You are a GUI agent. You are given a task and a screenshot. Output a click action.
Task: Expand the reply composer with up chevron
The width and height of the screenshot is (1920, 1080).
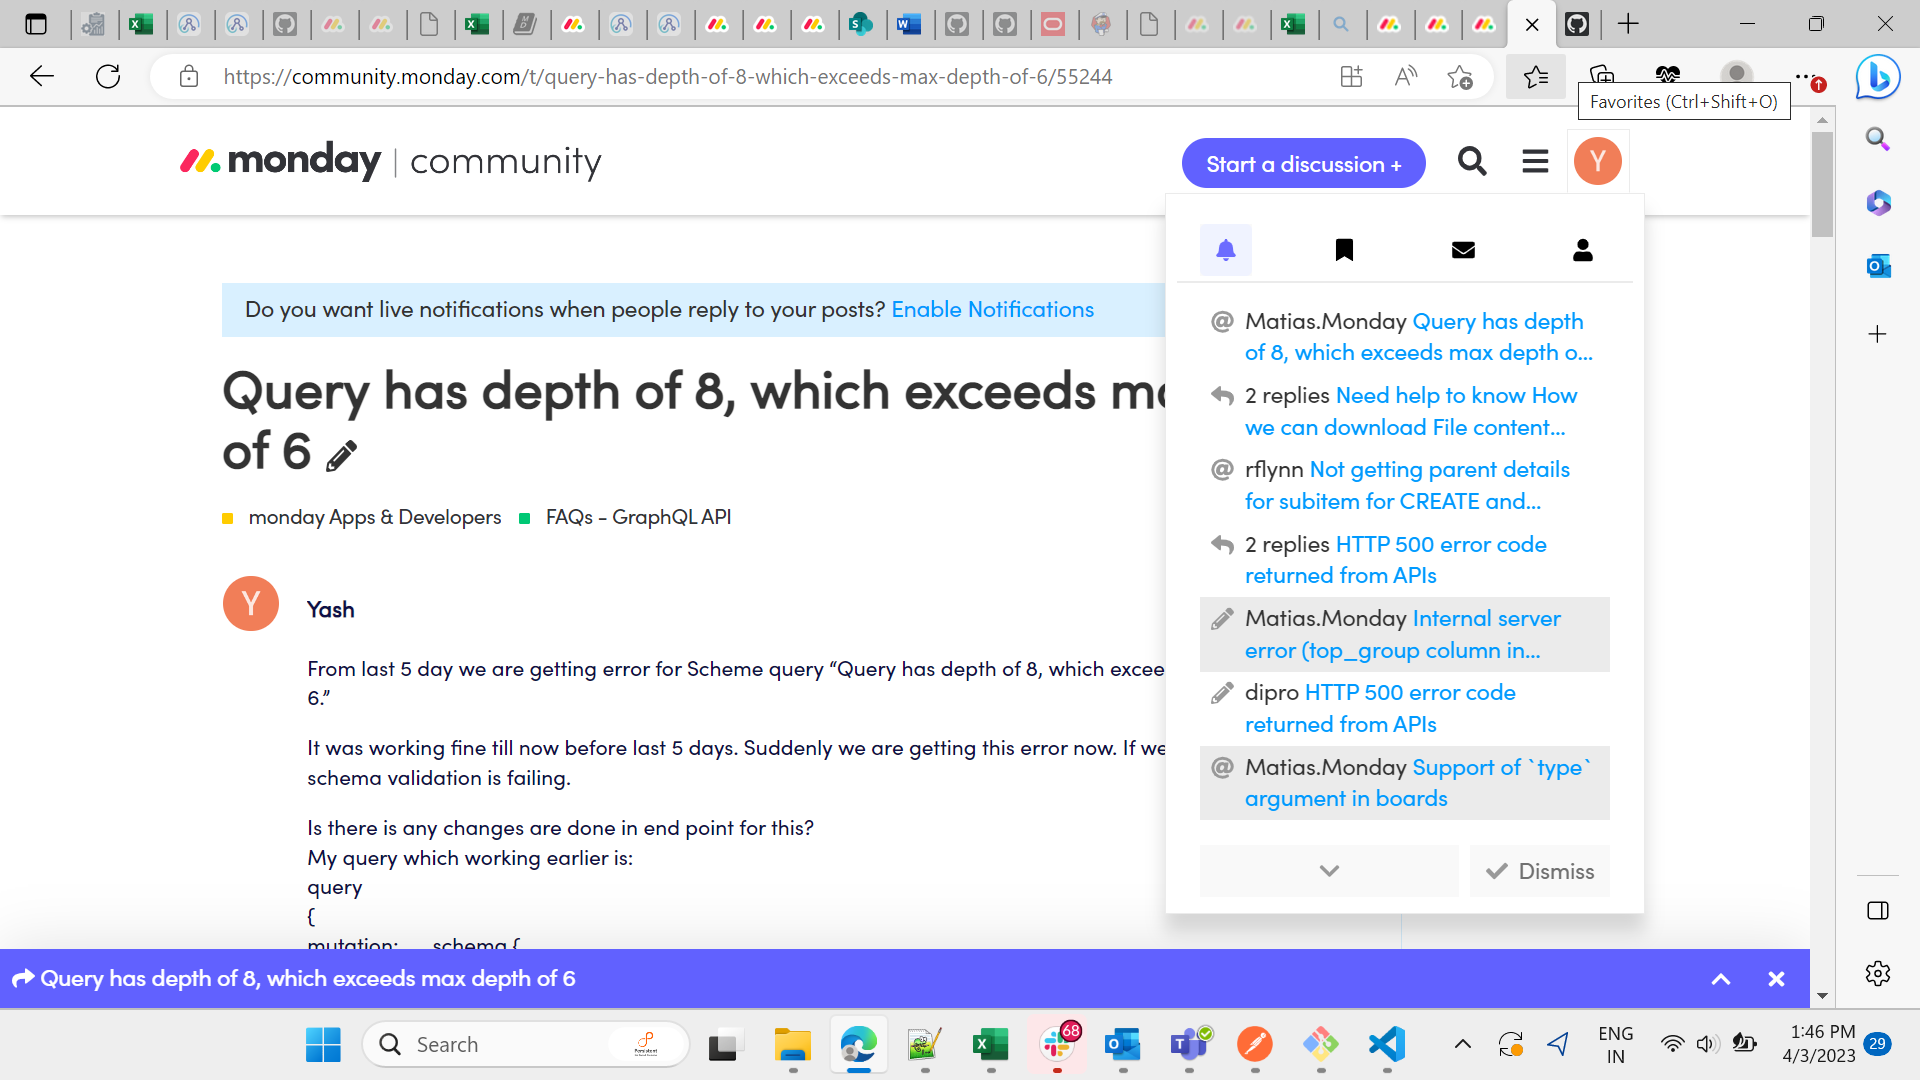pos(1721,979)
